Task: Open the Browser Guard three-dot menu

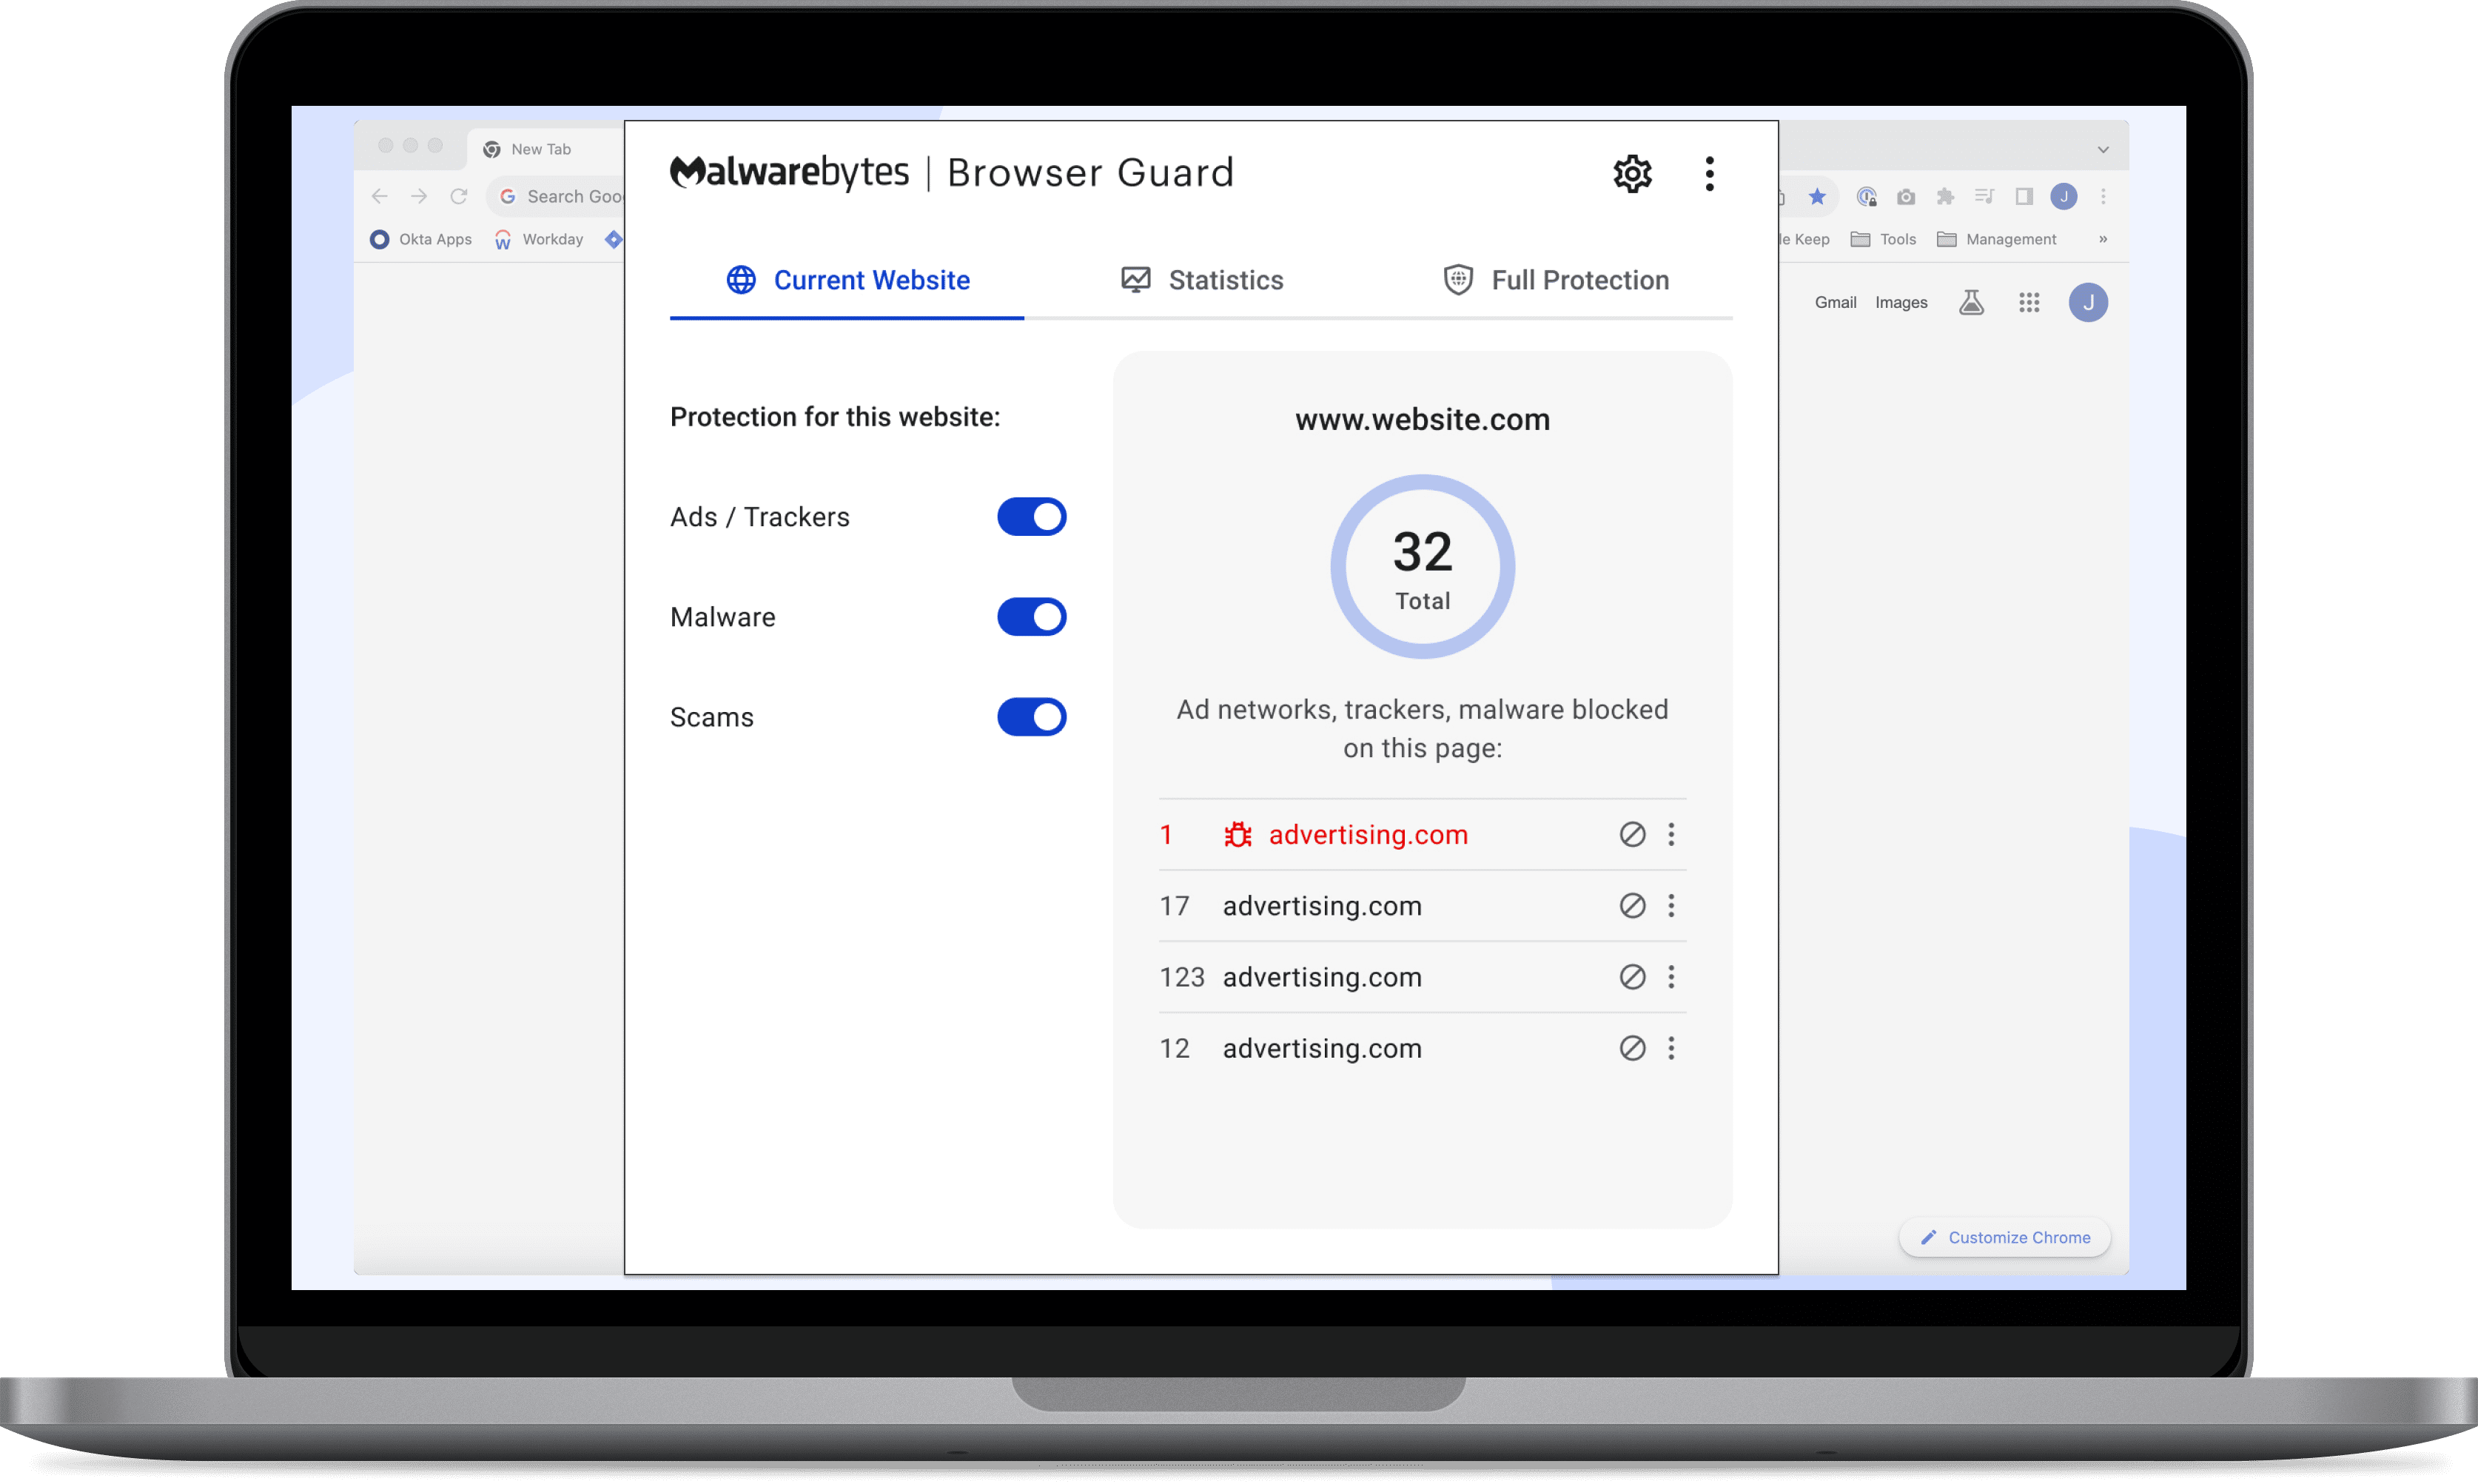Action: click(x=1709, y=174)
